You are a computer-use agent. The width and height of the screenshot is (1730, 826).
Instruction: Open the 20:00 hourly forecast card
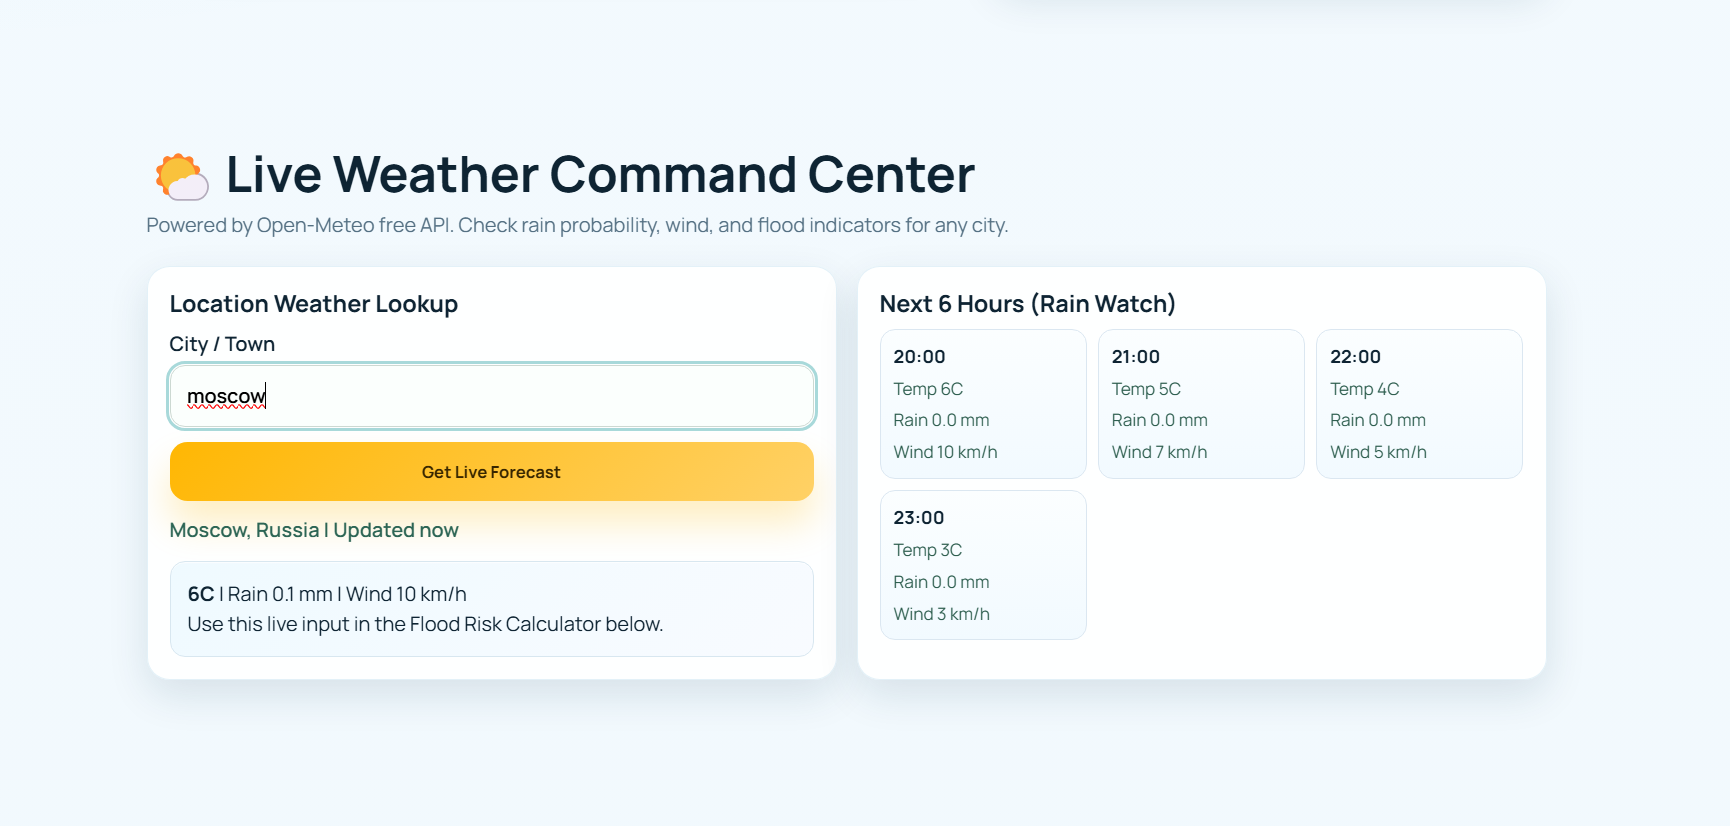pyautogui.click(x=983, y=404)
